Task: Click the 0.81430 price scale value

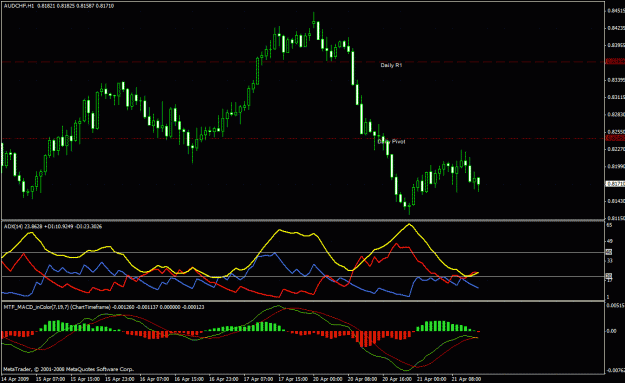Action: (x=616, y=201)
